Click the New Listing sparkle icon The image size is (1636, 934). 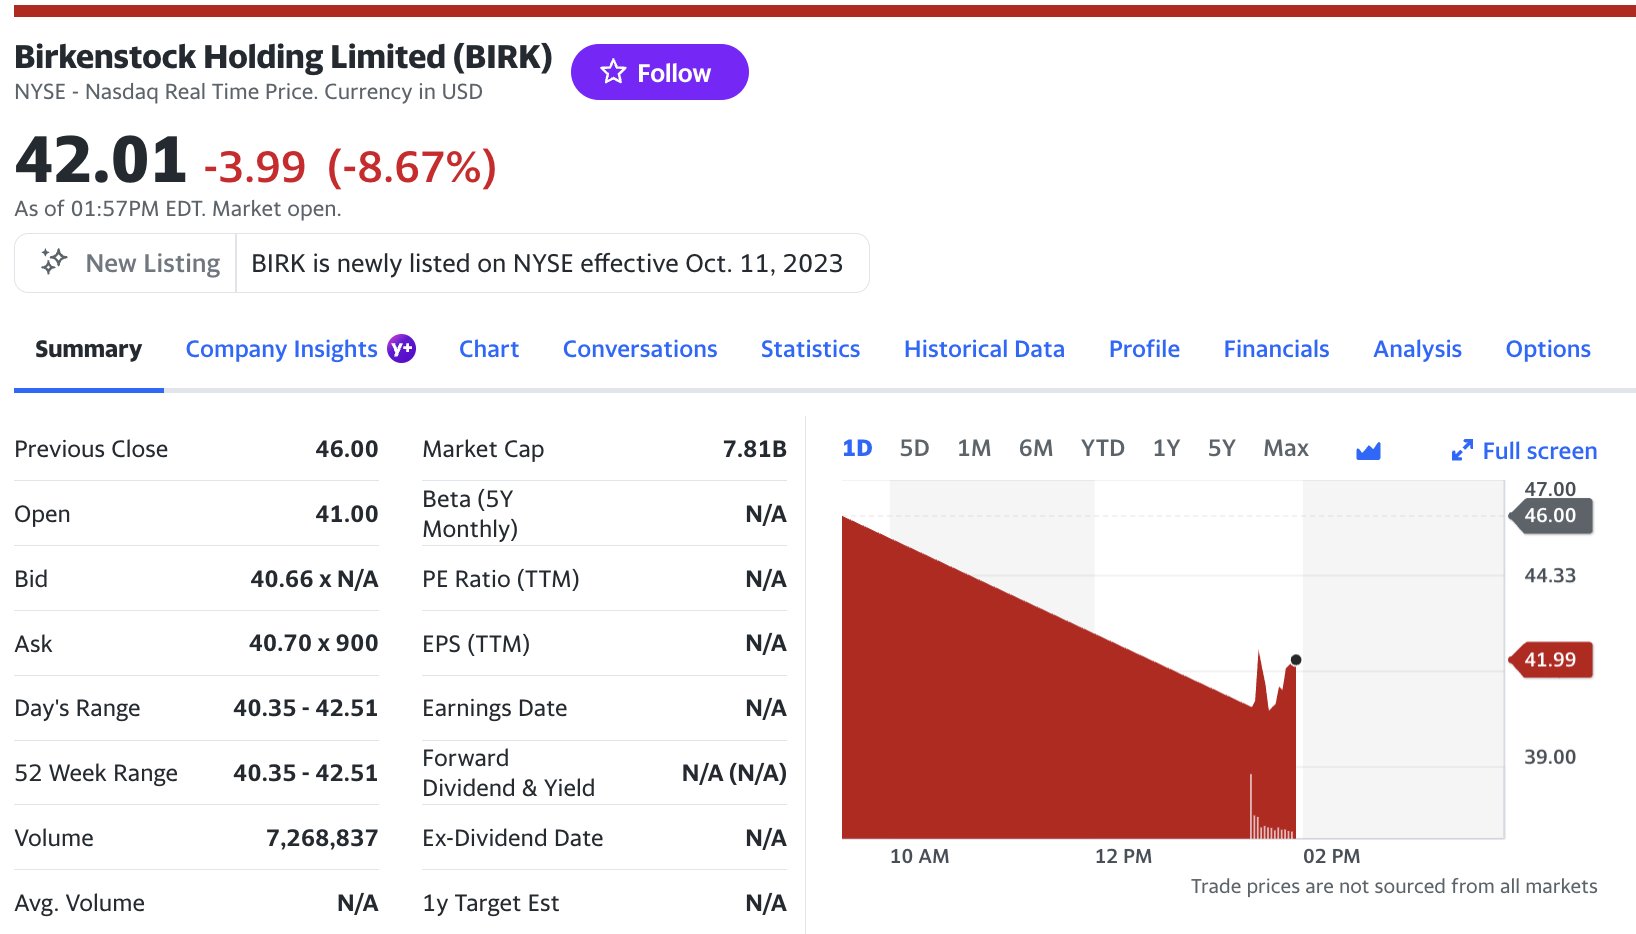(54, 262)
